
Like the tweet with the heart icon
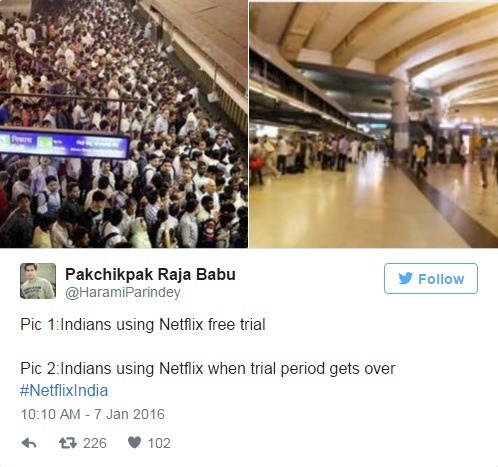(x=135, y=443)
